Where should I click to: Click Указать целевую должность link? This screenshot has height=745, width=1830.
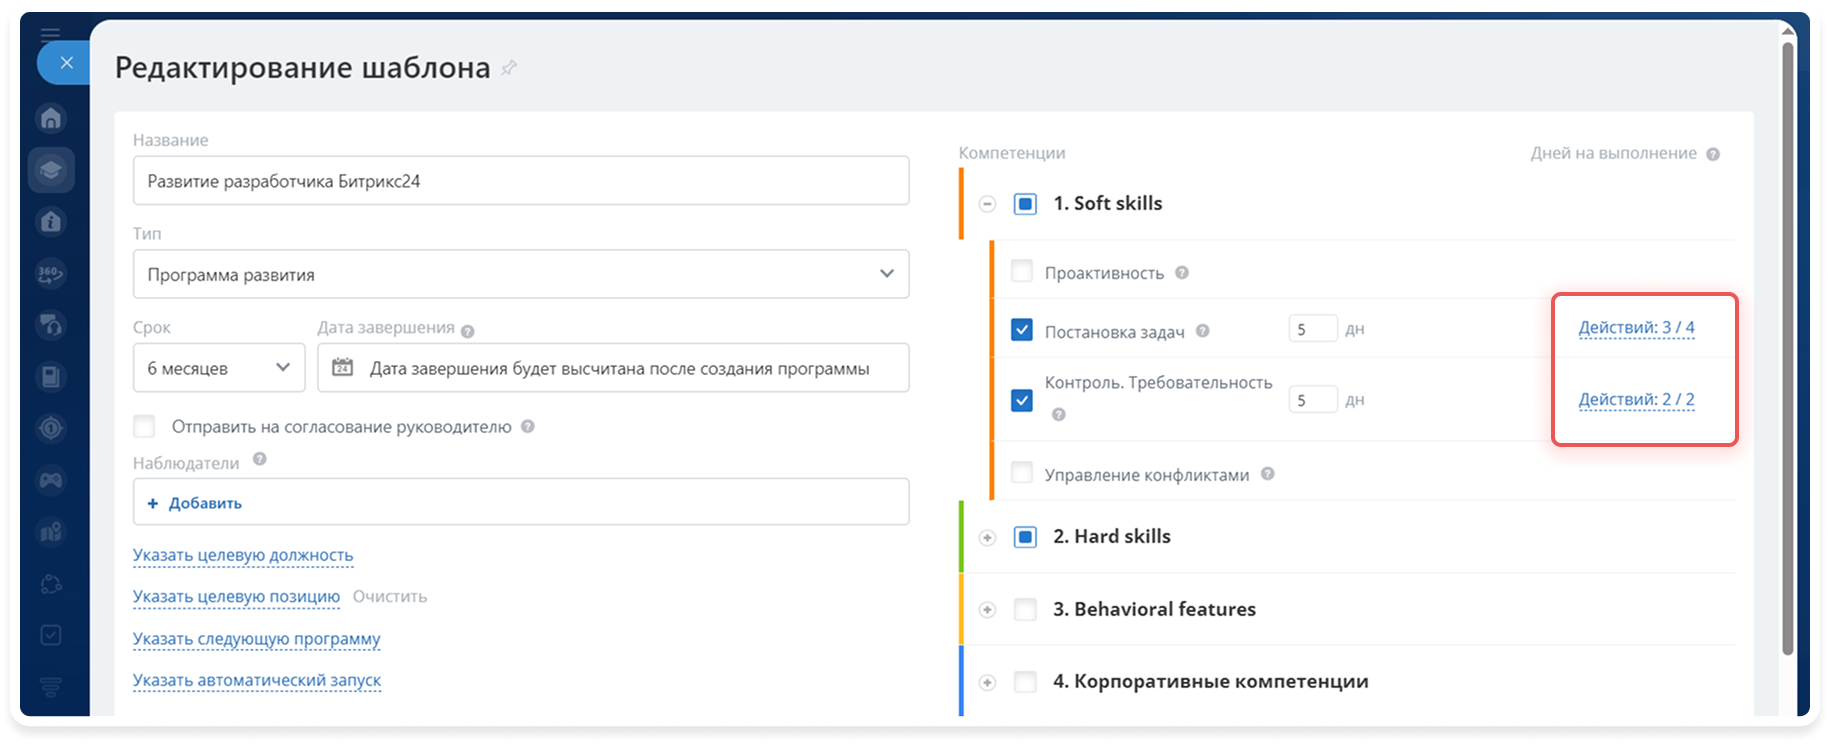[243, 555]
